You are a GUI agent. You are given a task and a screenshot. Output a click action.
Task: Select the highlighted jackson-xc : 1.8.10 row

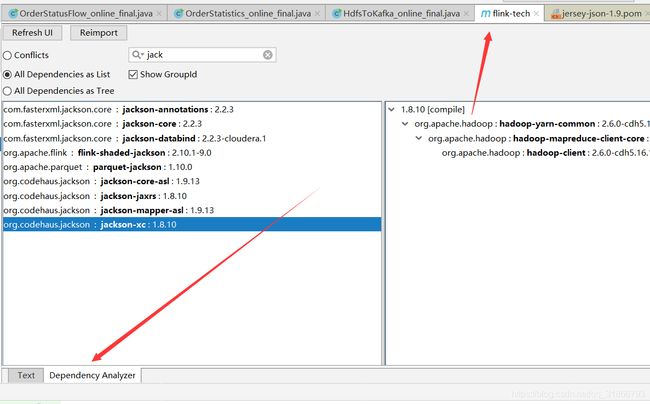[192, 225]
